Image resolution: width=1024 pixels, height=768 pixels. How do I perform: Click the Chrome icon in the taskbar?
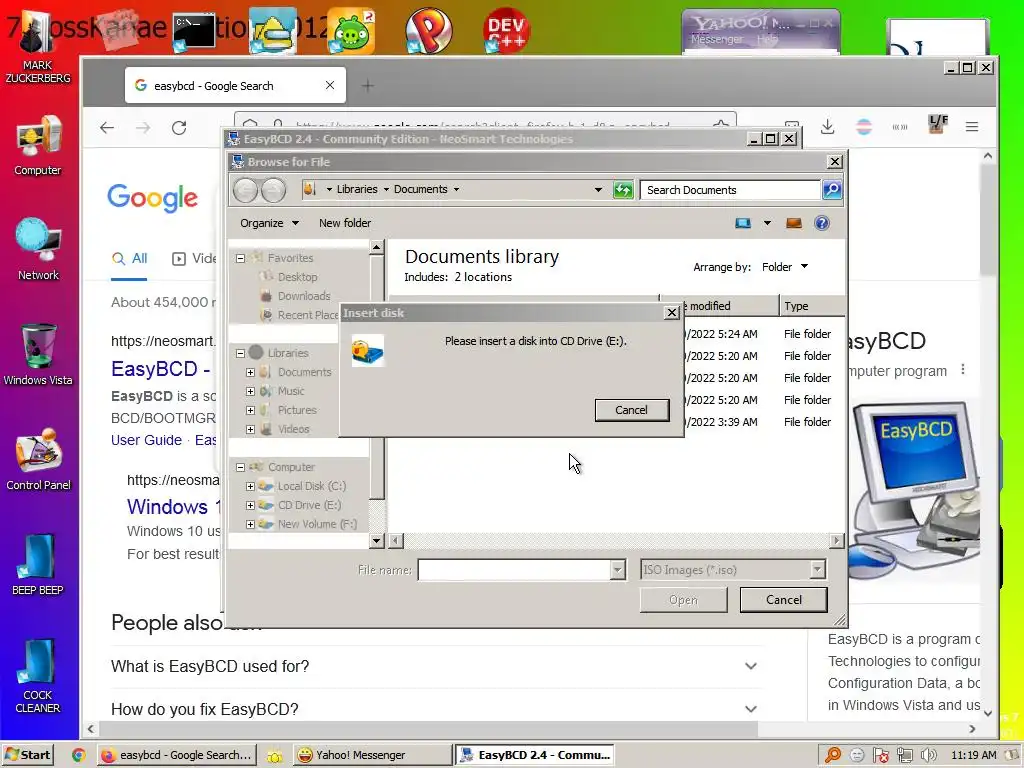78,755
